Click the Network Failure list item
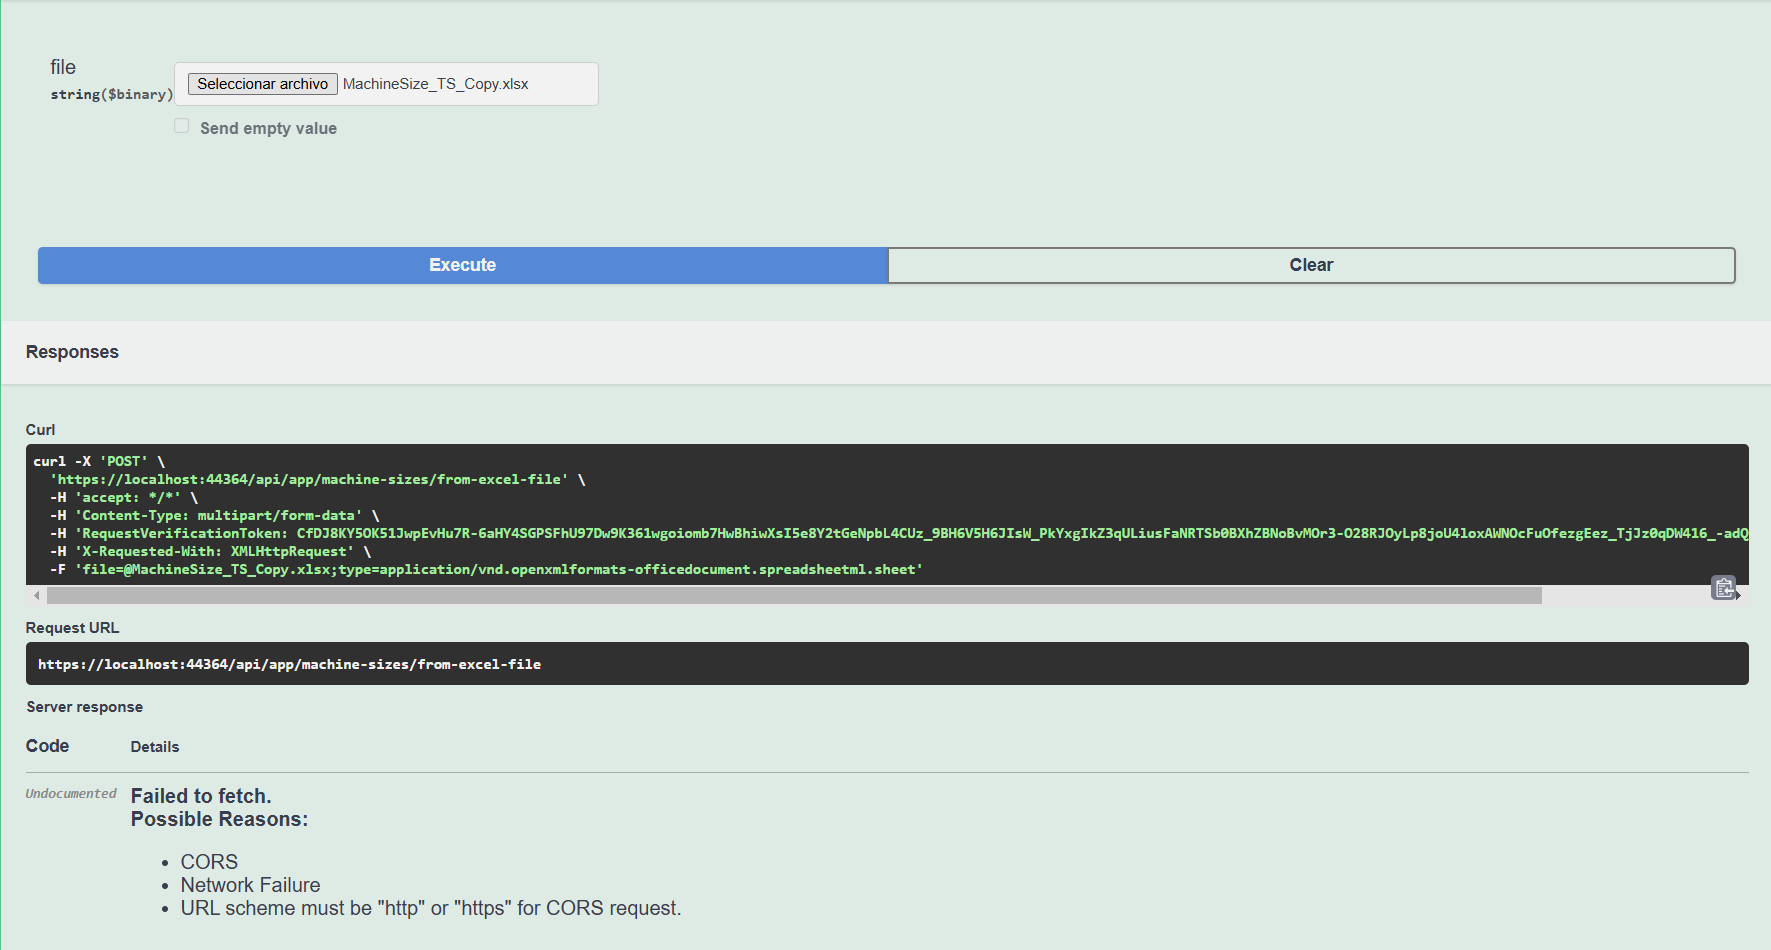 pos(250,885)
